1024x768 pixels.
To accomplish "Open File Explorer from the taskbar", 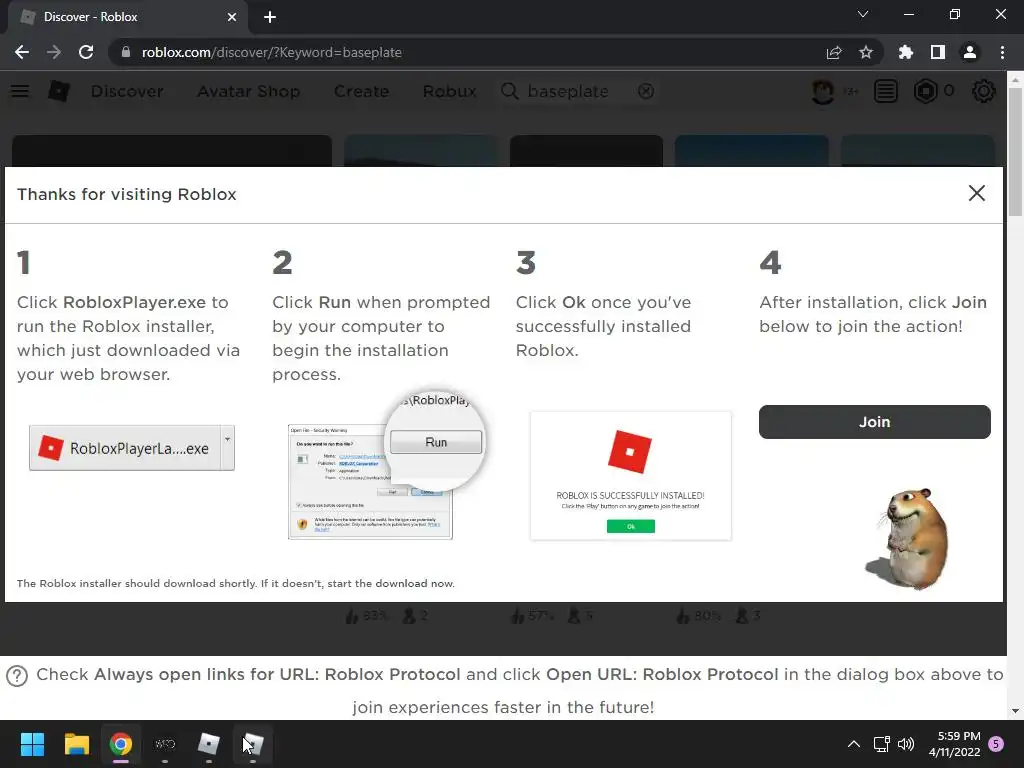I will pos(76,744).
